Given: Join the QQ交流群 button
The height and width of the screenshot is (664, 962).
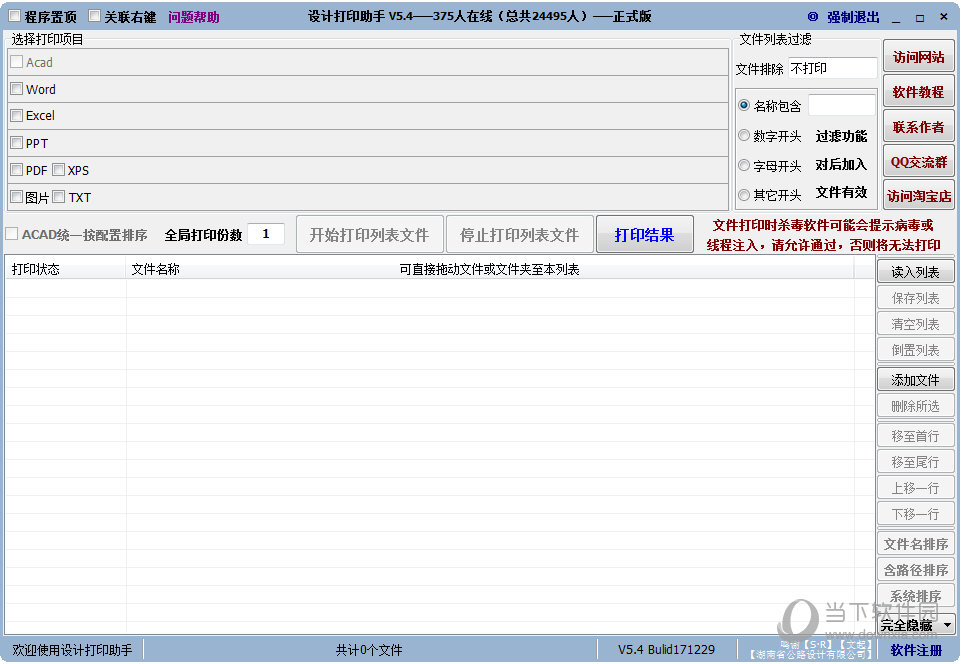Looking at the screenshot, I should coord(918,162).
